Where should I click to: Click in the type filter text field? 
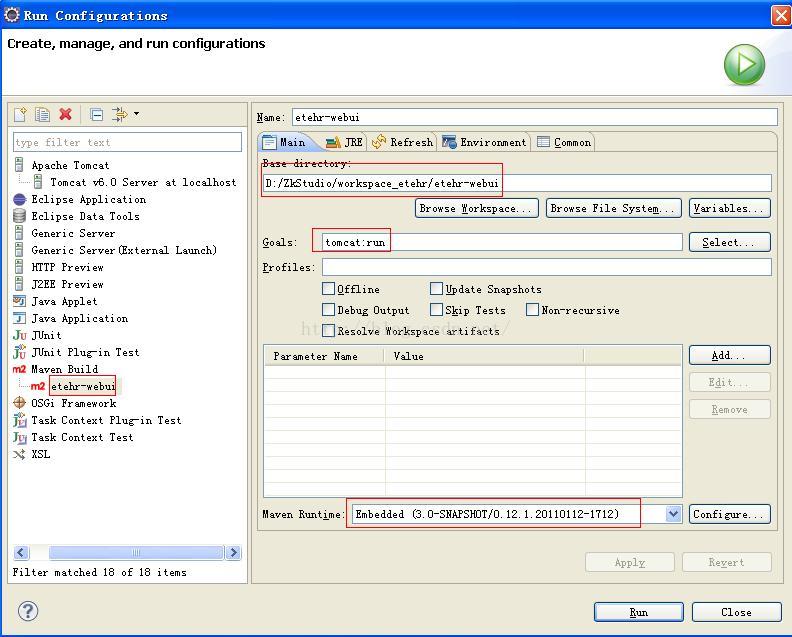(127, 142)
